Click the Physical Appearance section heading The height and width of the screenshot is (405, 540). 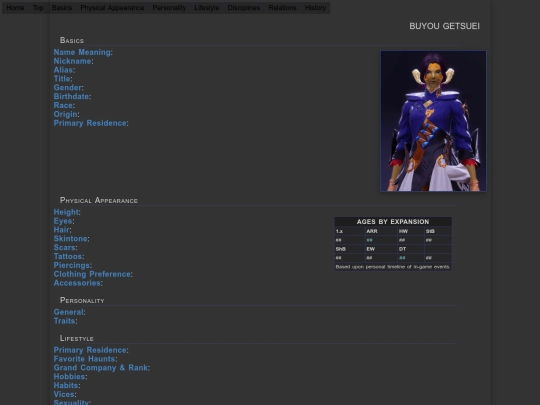(98, 200)
